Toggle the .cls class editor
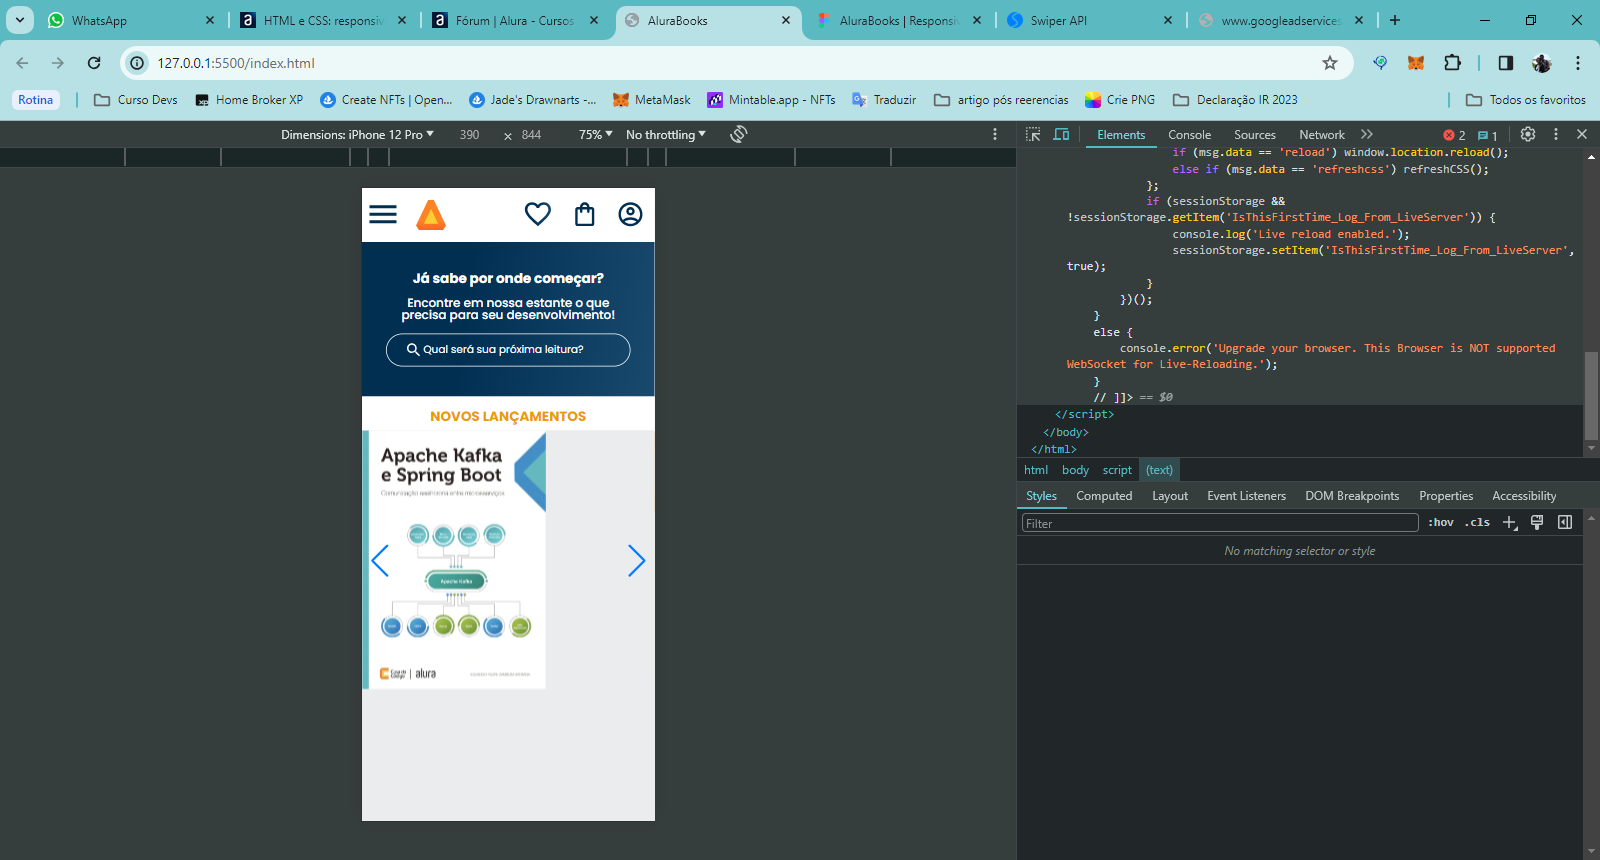This screenshot has height=860, width=1600. (x=1477, y=522)
